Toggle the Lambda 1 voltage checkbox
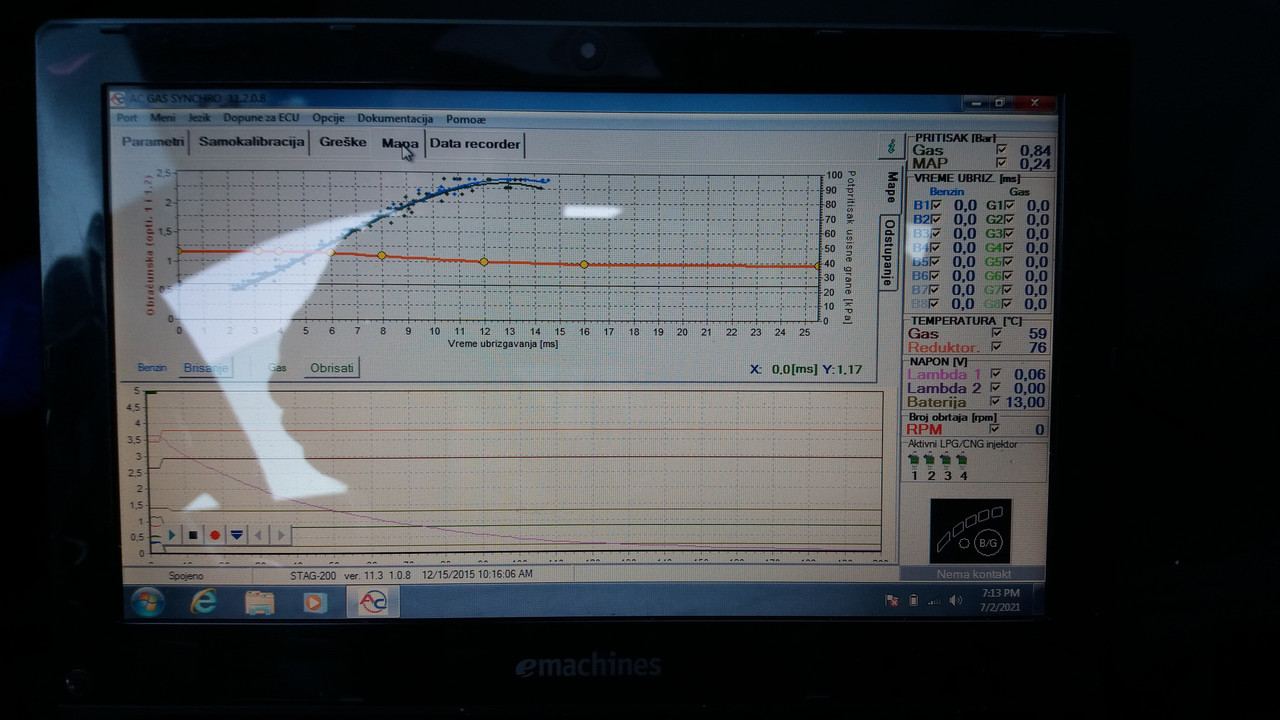The width and height of the screenshot is (1280, 720). (997, 374)
